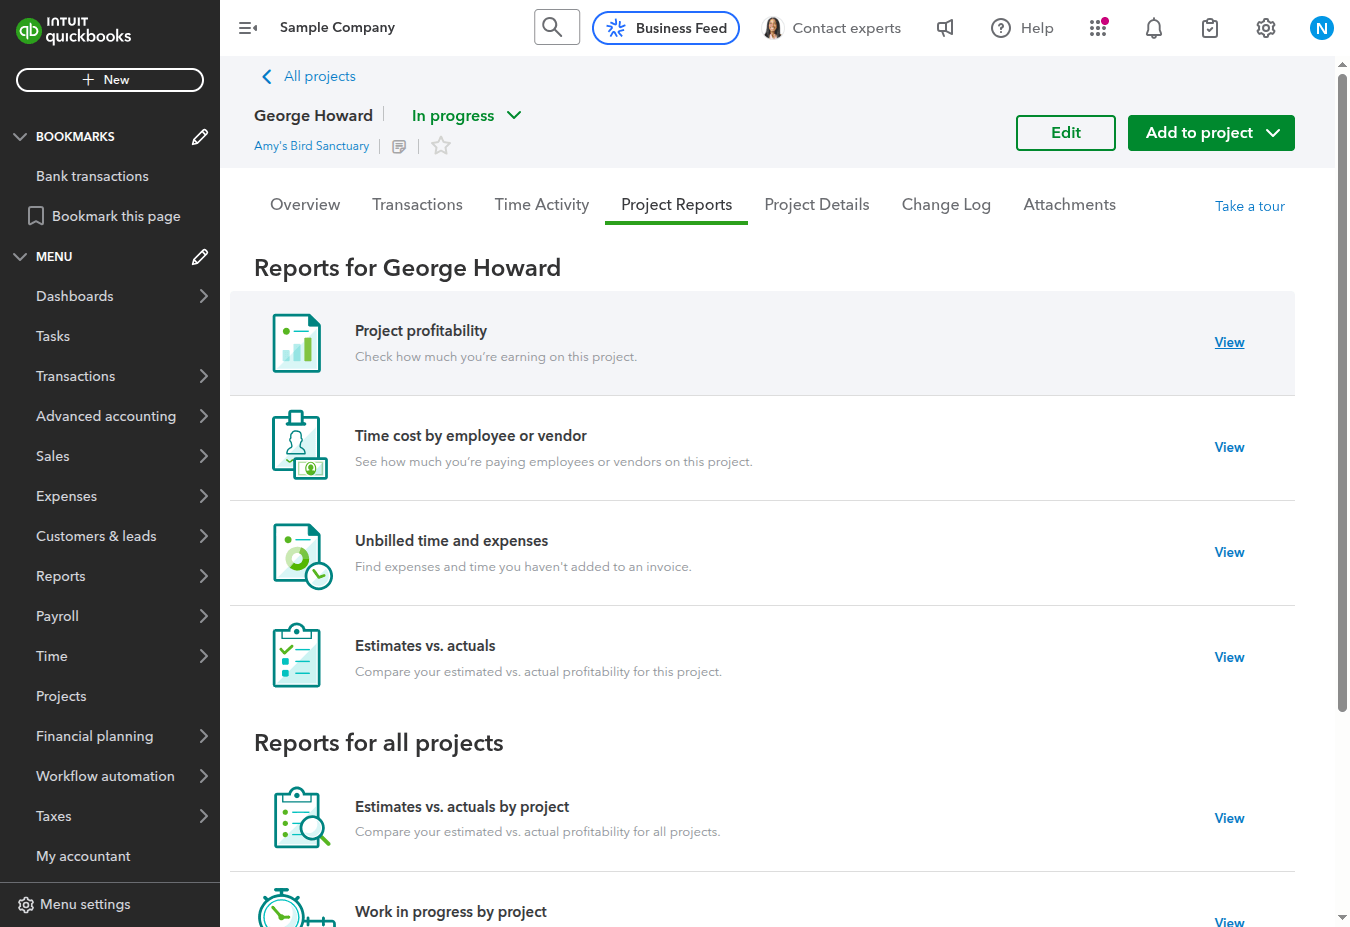Click the back arrow beside All projects

[266, 77]
